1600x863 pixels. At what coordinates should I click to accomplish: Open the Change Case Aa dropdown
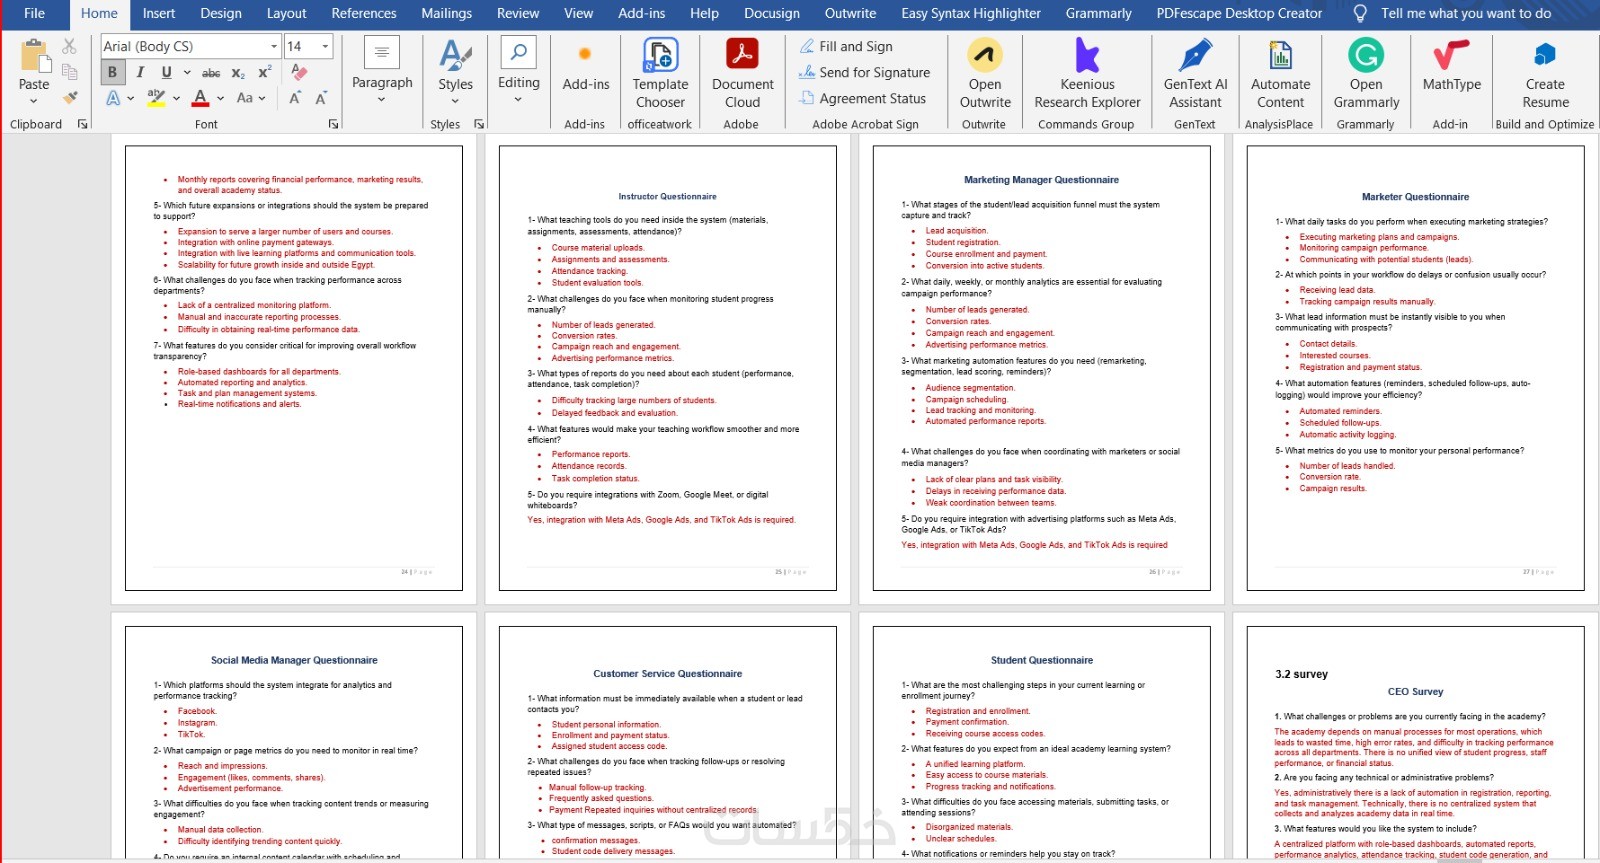tap(251, 98)
